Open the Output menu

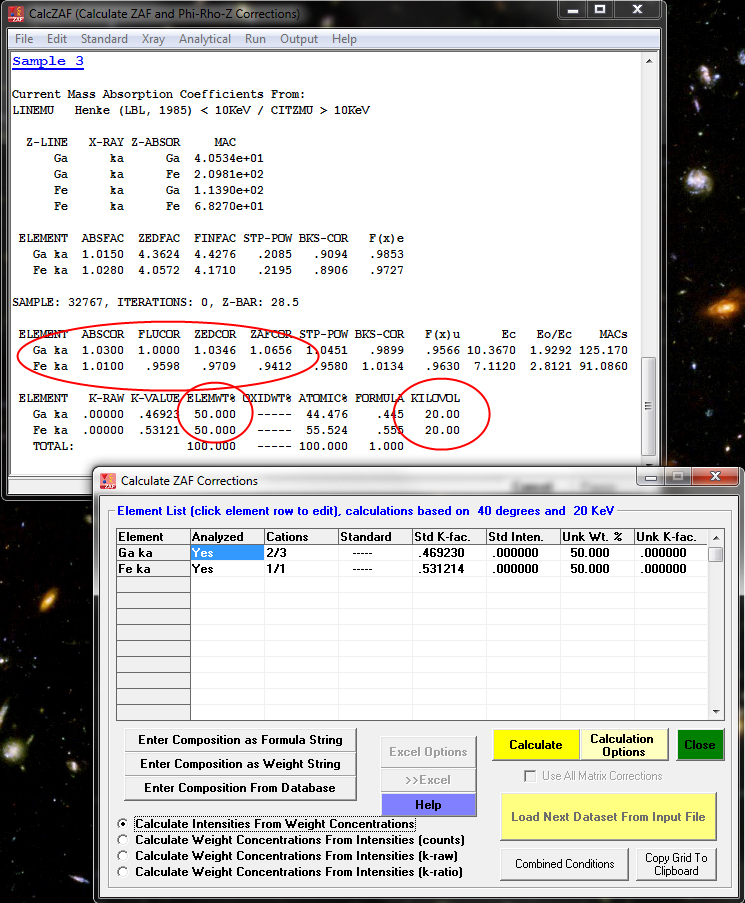299,39
